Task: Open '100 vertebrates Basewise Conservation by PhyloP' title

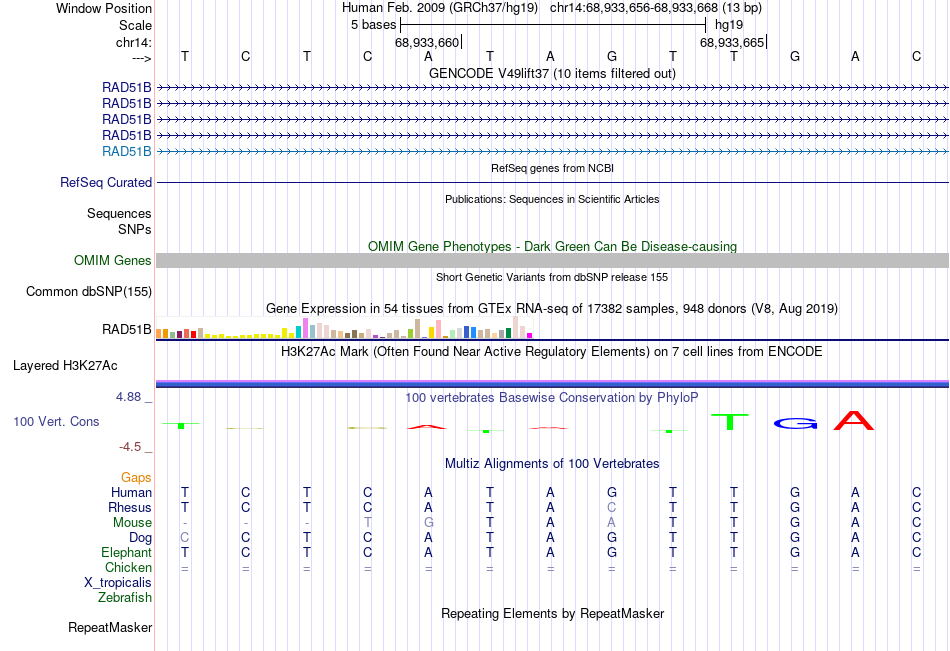Action: (552, 398)
